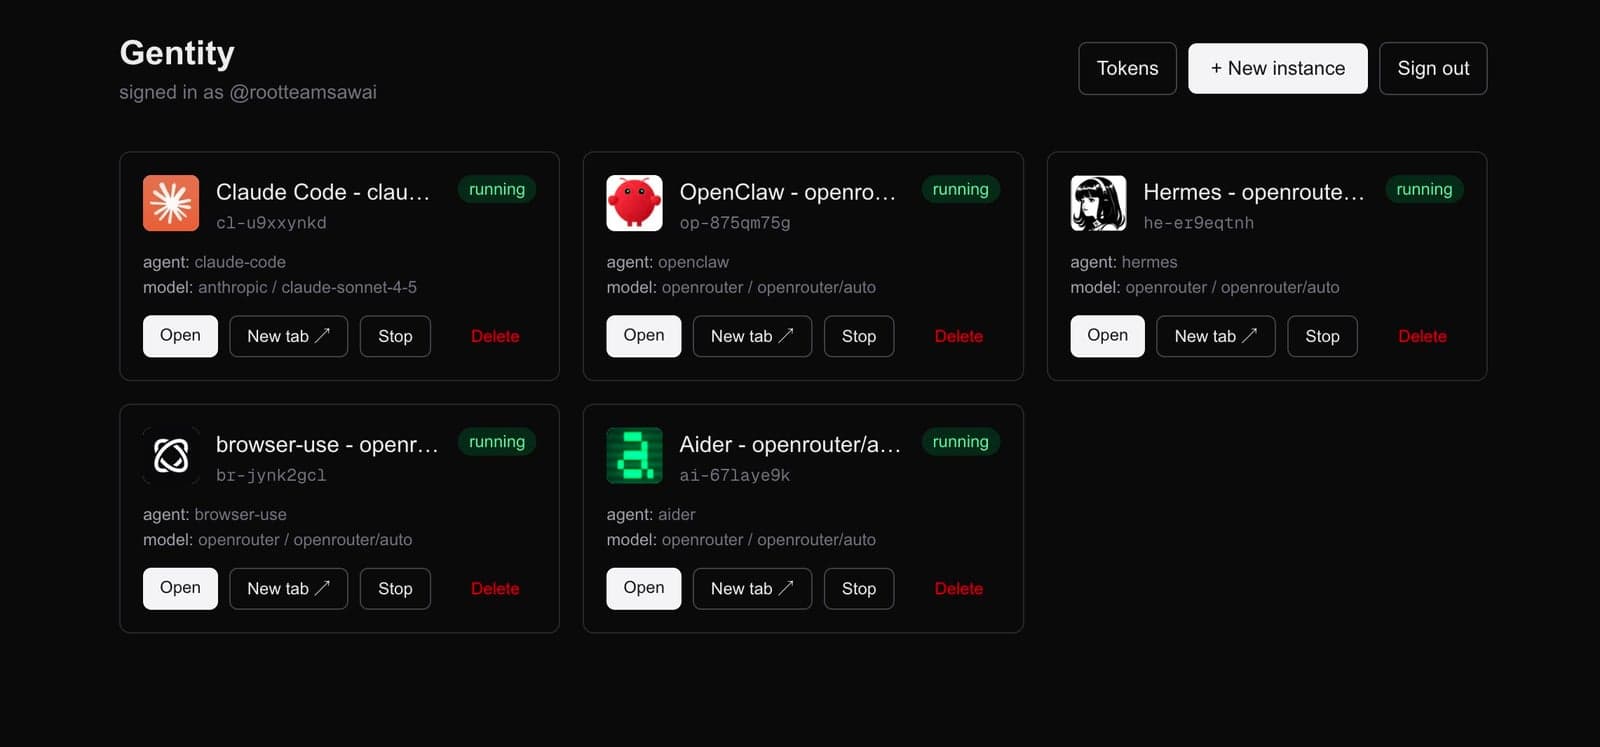The width and height of the screenshot is (1600, 747).
Task: Launch Claude Code in a new tab
Action: [289, 336]
